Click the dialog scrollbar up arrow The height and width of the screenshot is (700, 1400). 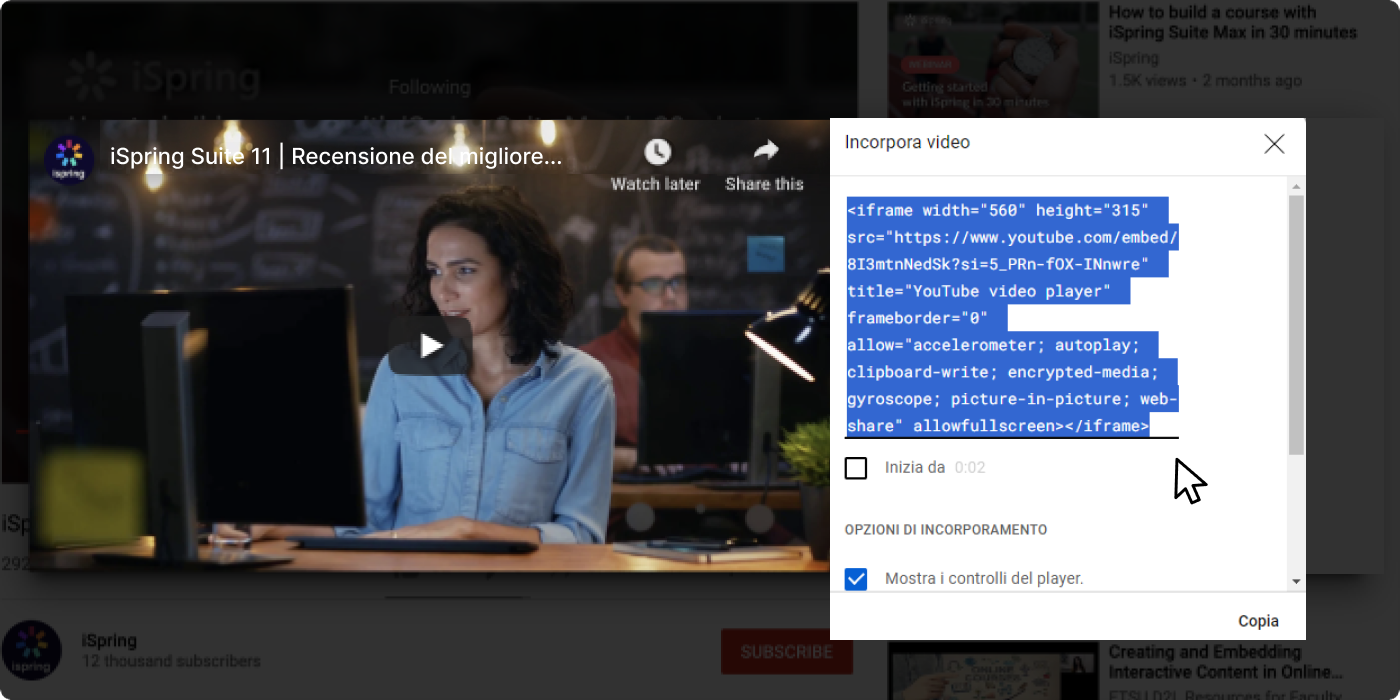point(1297,187)
